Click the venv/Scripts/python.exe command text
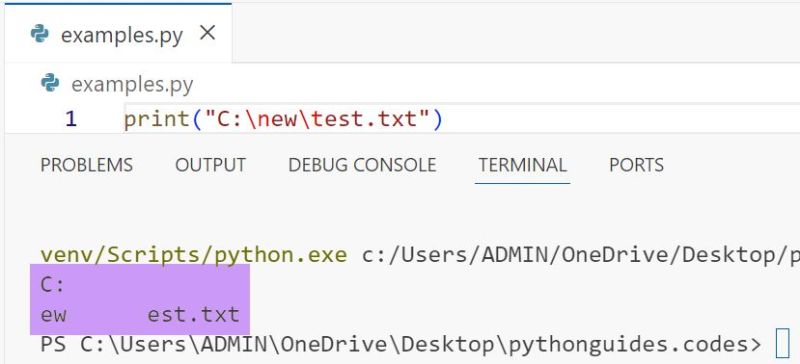 point(194,255)
